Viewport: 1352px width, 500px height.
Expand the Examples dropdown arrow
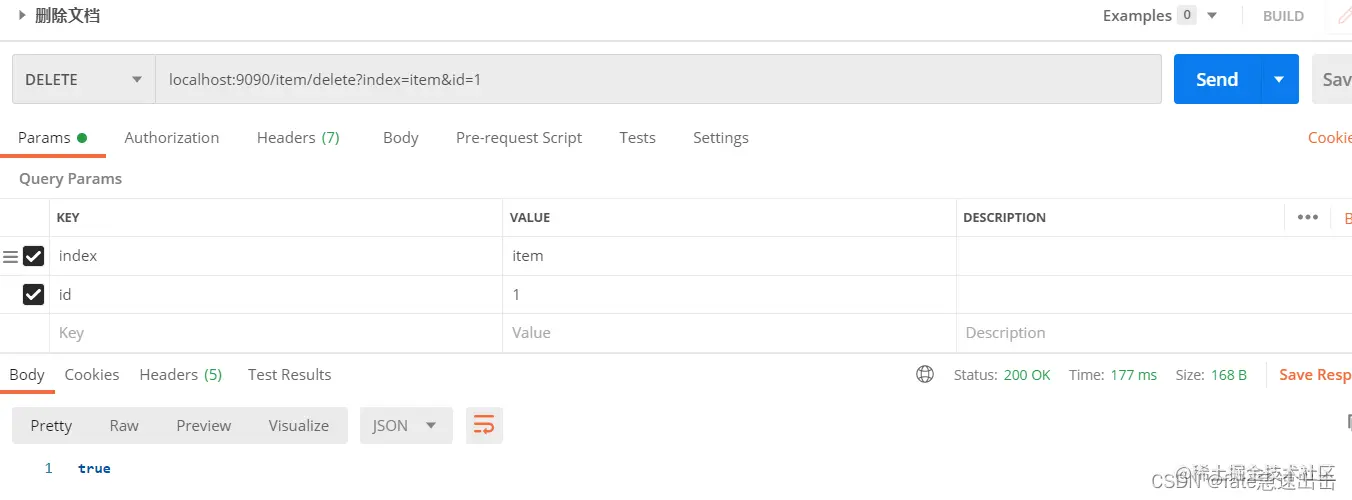tap(1212, 15)
